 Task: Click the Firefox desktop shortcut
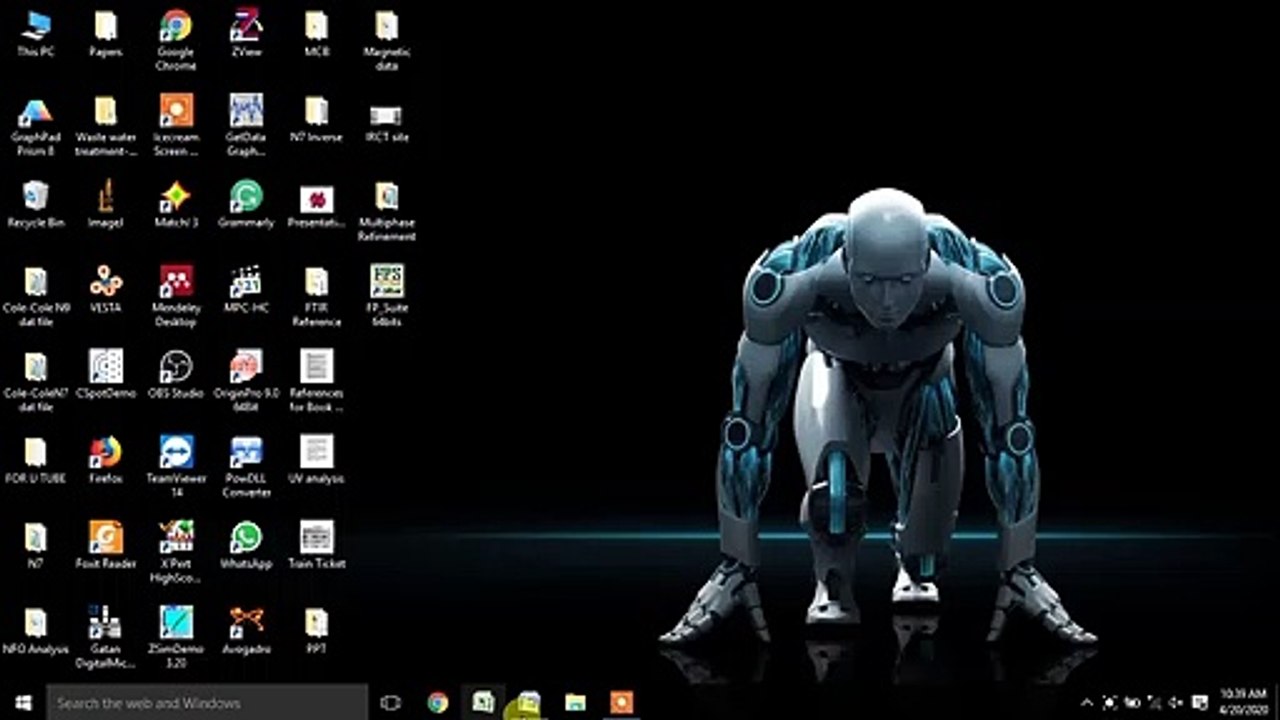point(106,460)
